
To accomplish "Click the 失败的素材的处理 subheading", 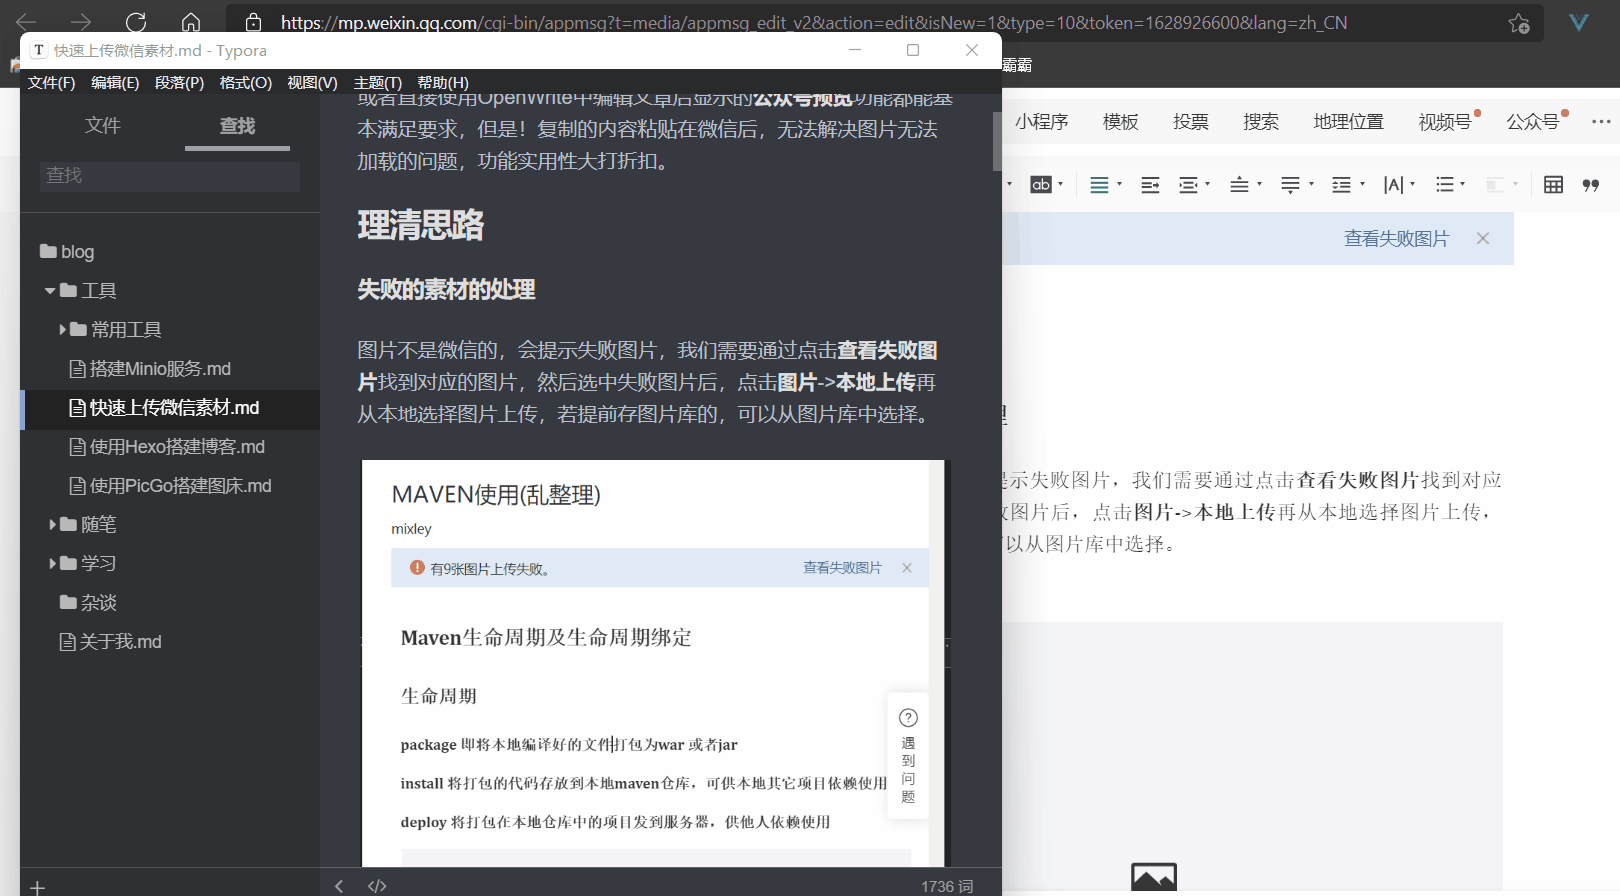I will pos(446,289).
